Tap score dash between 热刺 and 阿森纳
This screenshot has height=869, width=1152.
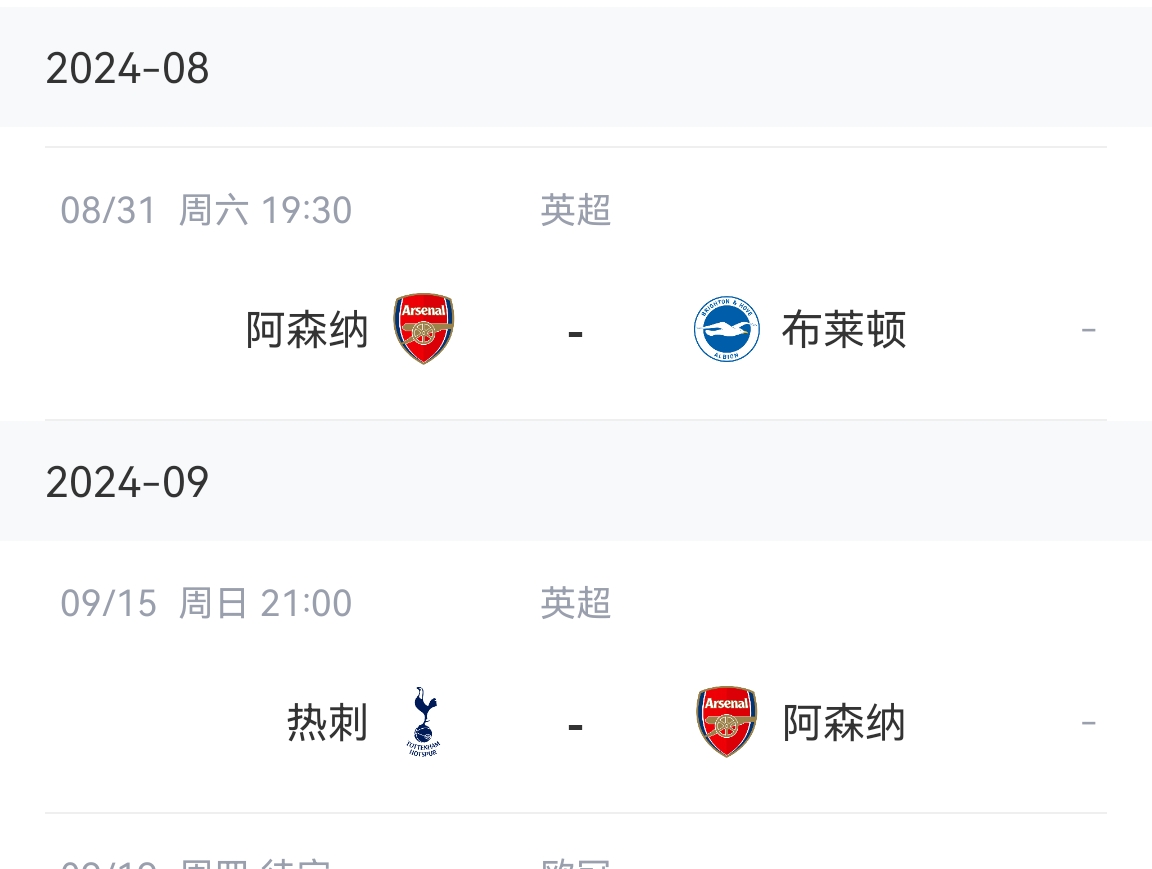coord(575,727)
